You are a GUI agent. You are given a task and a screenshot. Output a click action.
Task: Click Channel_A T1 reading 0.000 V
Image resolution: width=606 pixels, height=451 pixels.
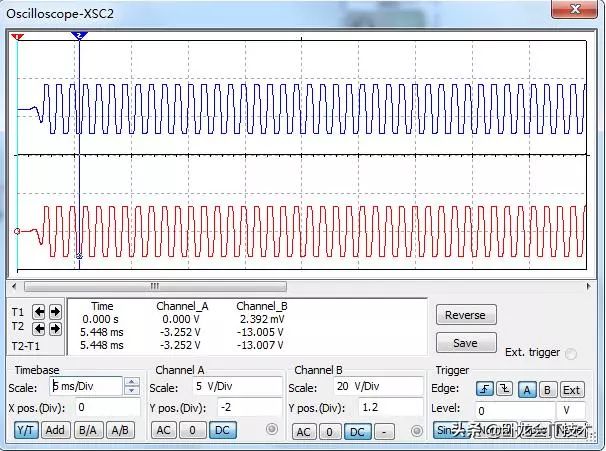181,319
